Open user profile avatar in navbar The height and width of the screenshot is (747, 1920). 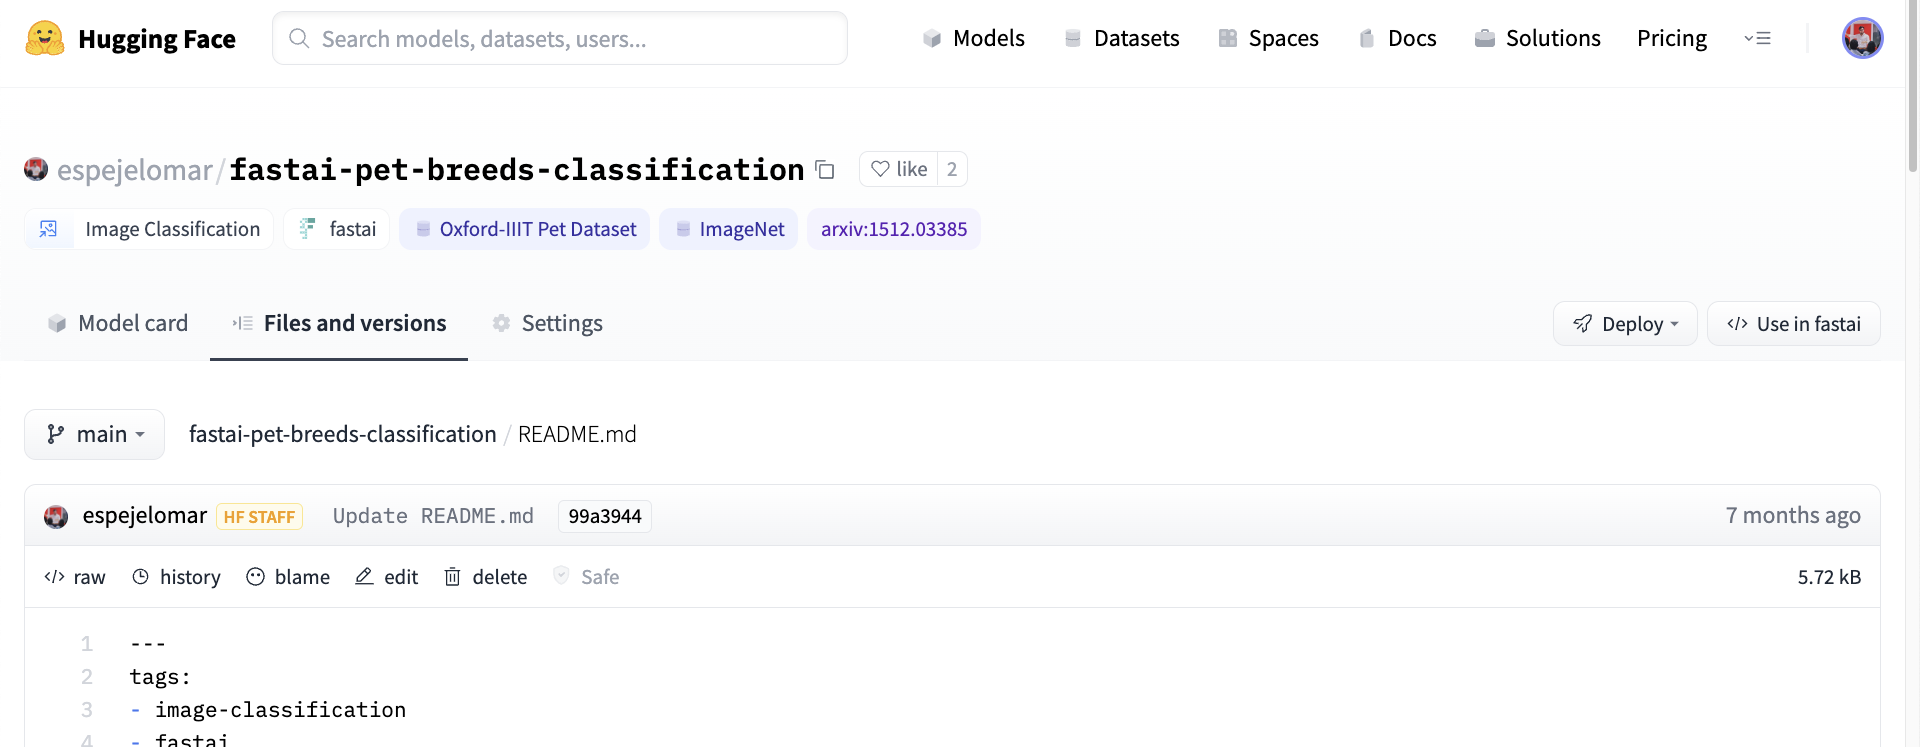[1862, 38]
